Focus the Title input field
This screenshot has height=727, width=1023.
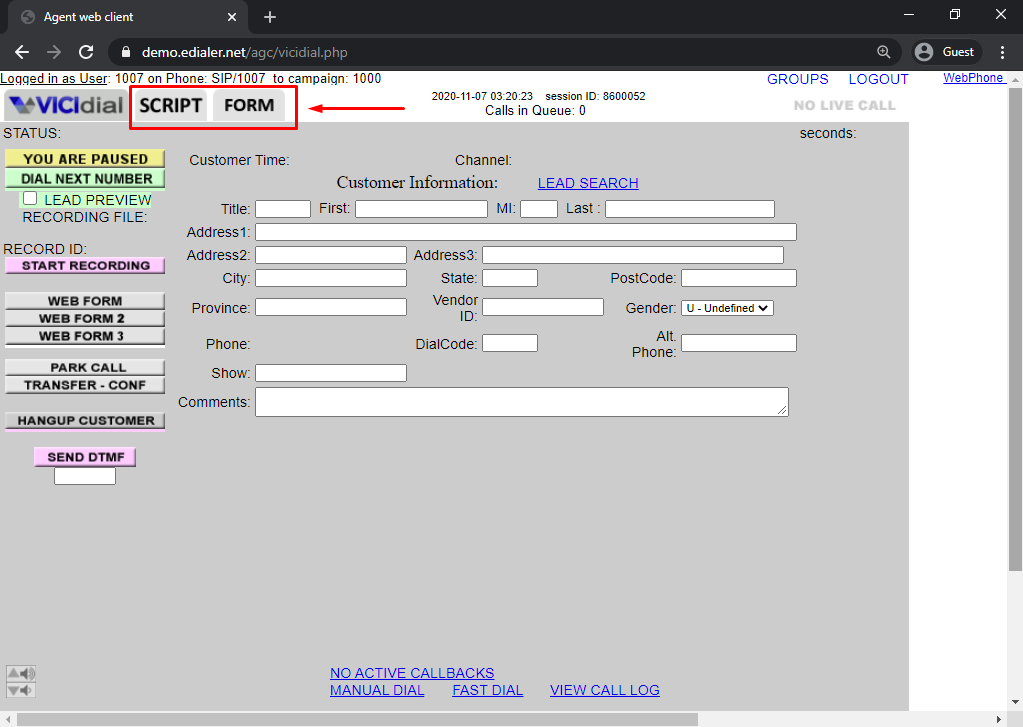click(x=282, y=209)
